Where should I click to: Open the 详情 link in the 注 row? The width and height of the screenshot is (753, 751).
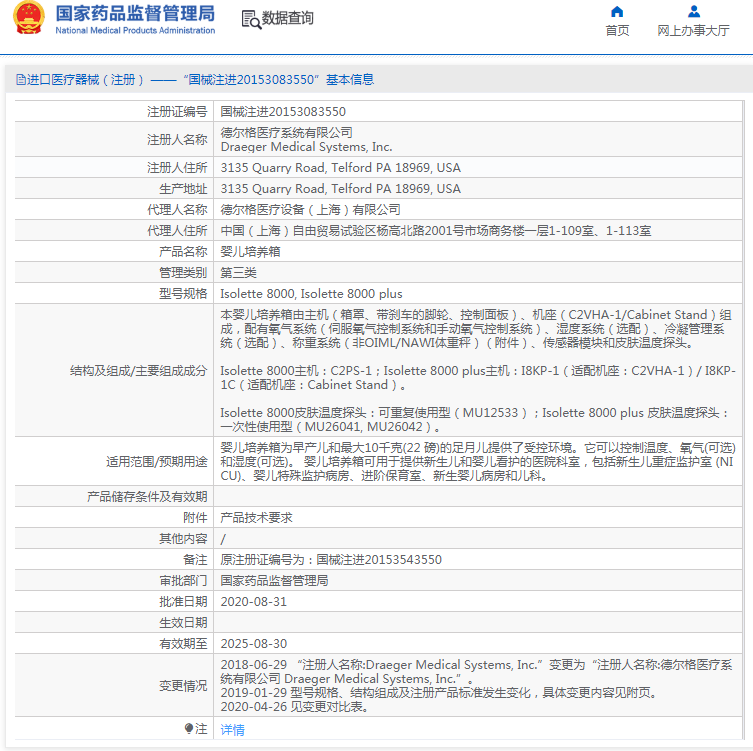tap(232, 730)
